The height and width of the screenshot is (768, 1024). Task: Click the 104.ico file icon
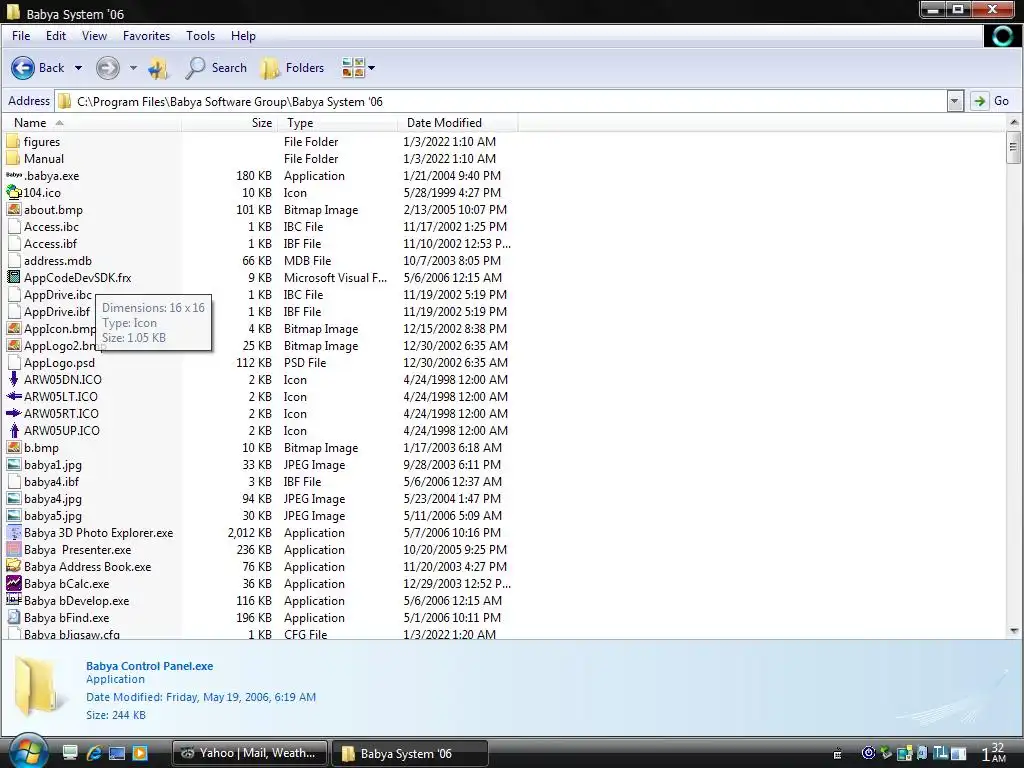pos(13,192)
